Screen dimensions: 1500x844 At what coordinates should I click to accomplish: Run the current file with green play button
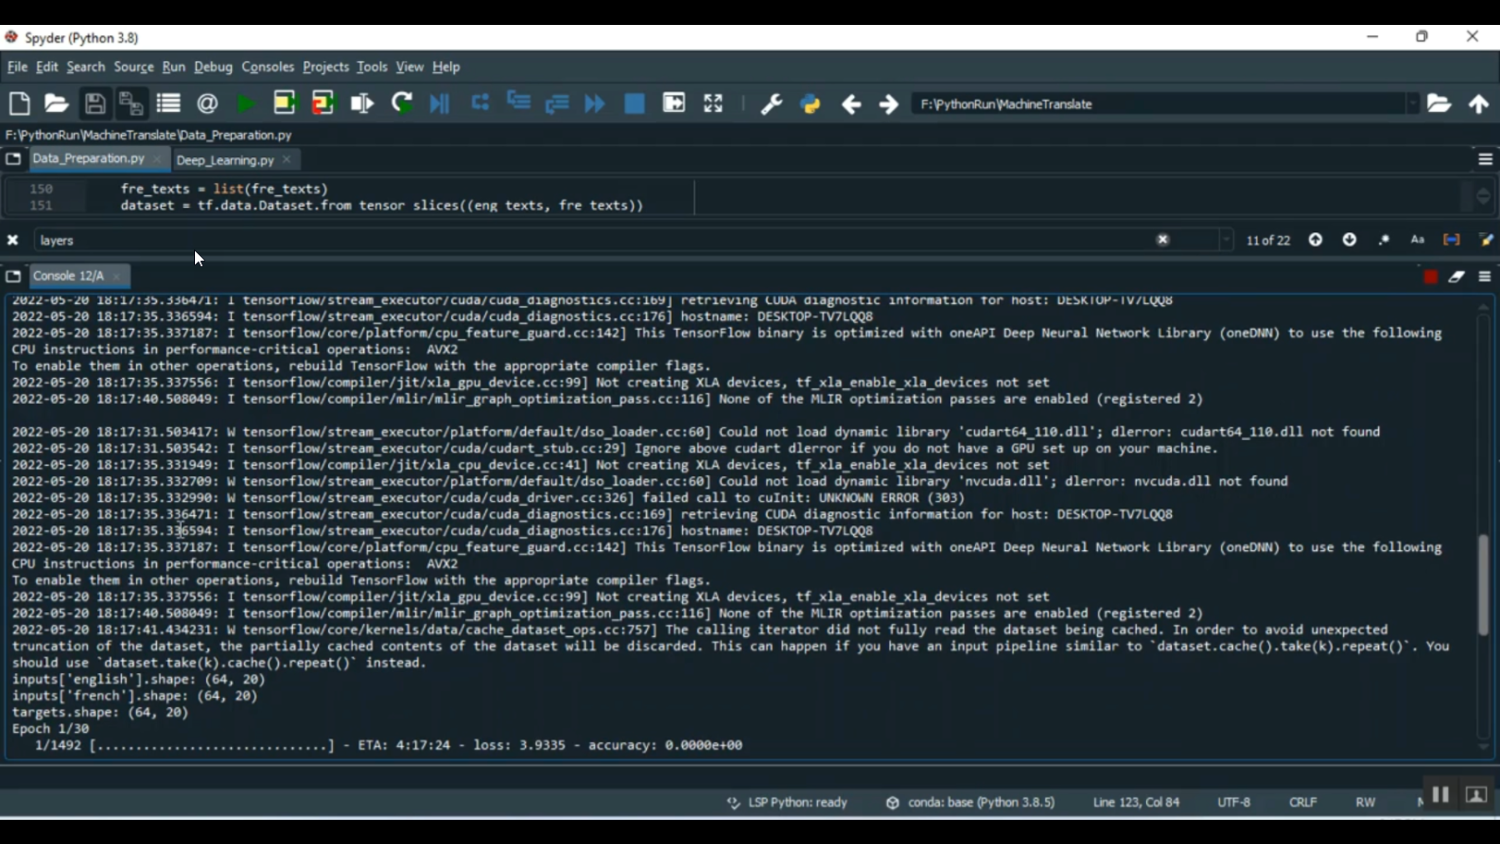click(245, 104)
